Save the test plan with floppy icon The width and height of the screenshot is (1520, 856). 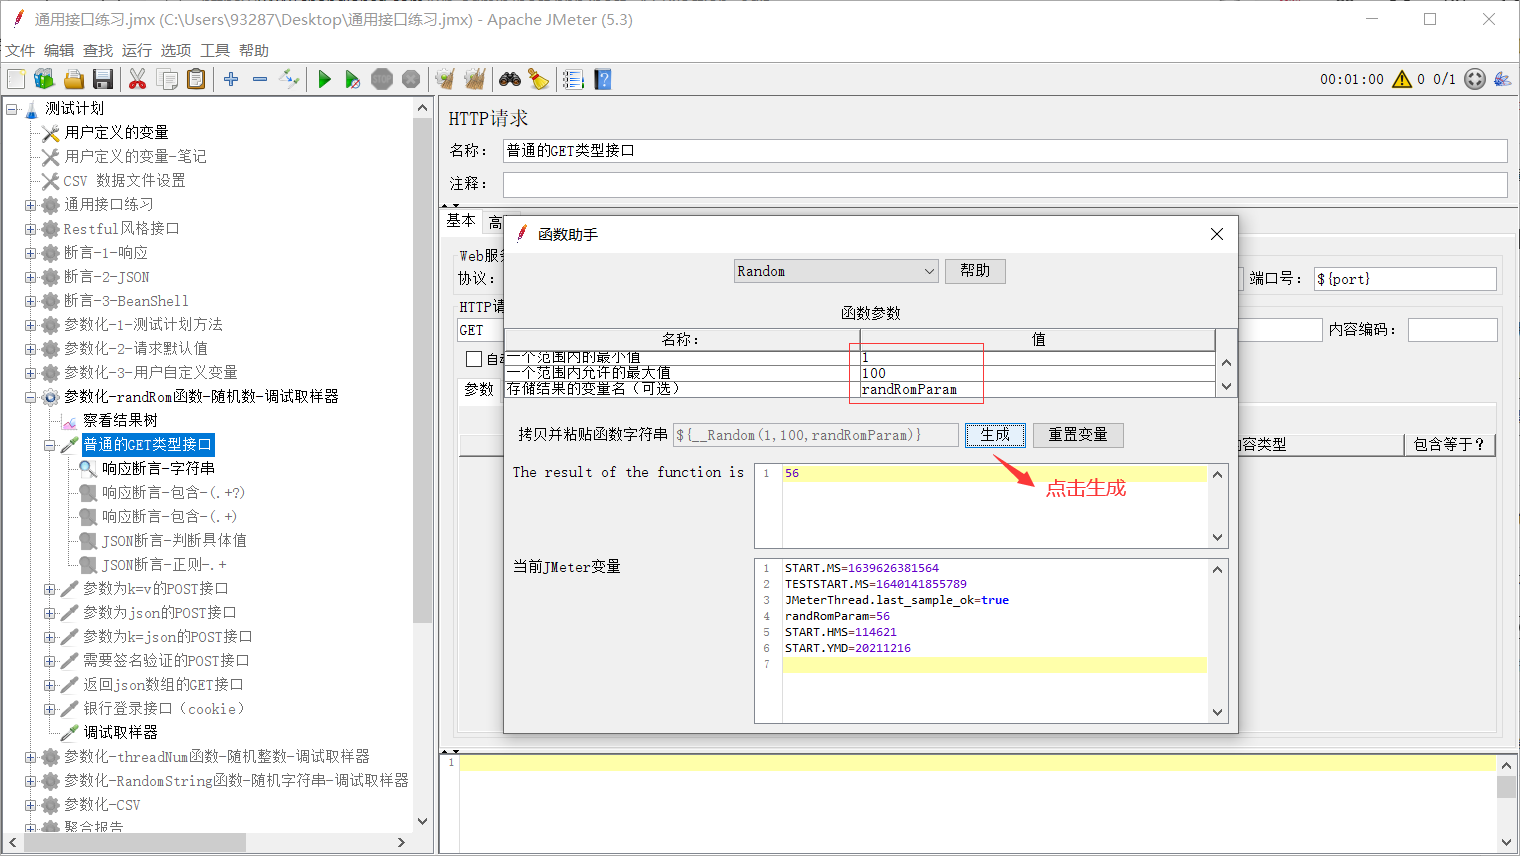(102, 79)
